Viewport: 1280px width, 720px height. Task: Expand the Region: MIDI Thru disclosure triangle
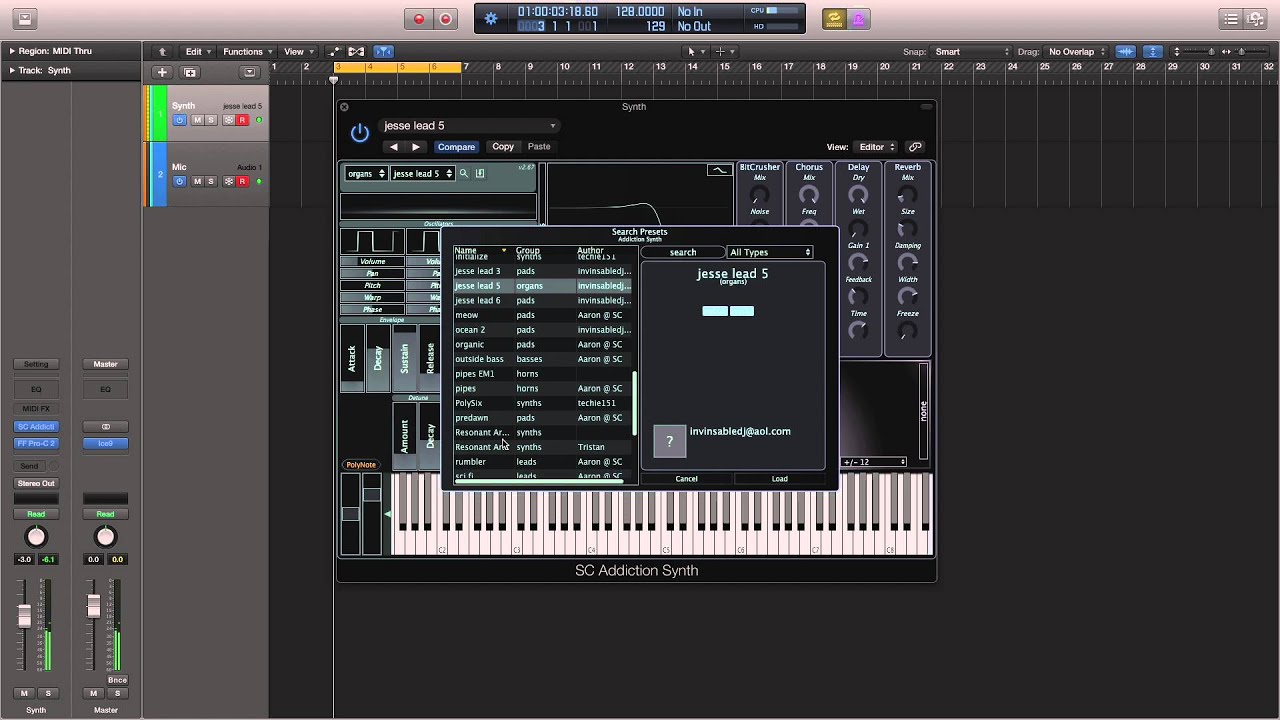[x=12, y=51]
